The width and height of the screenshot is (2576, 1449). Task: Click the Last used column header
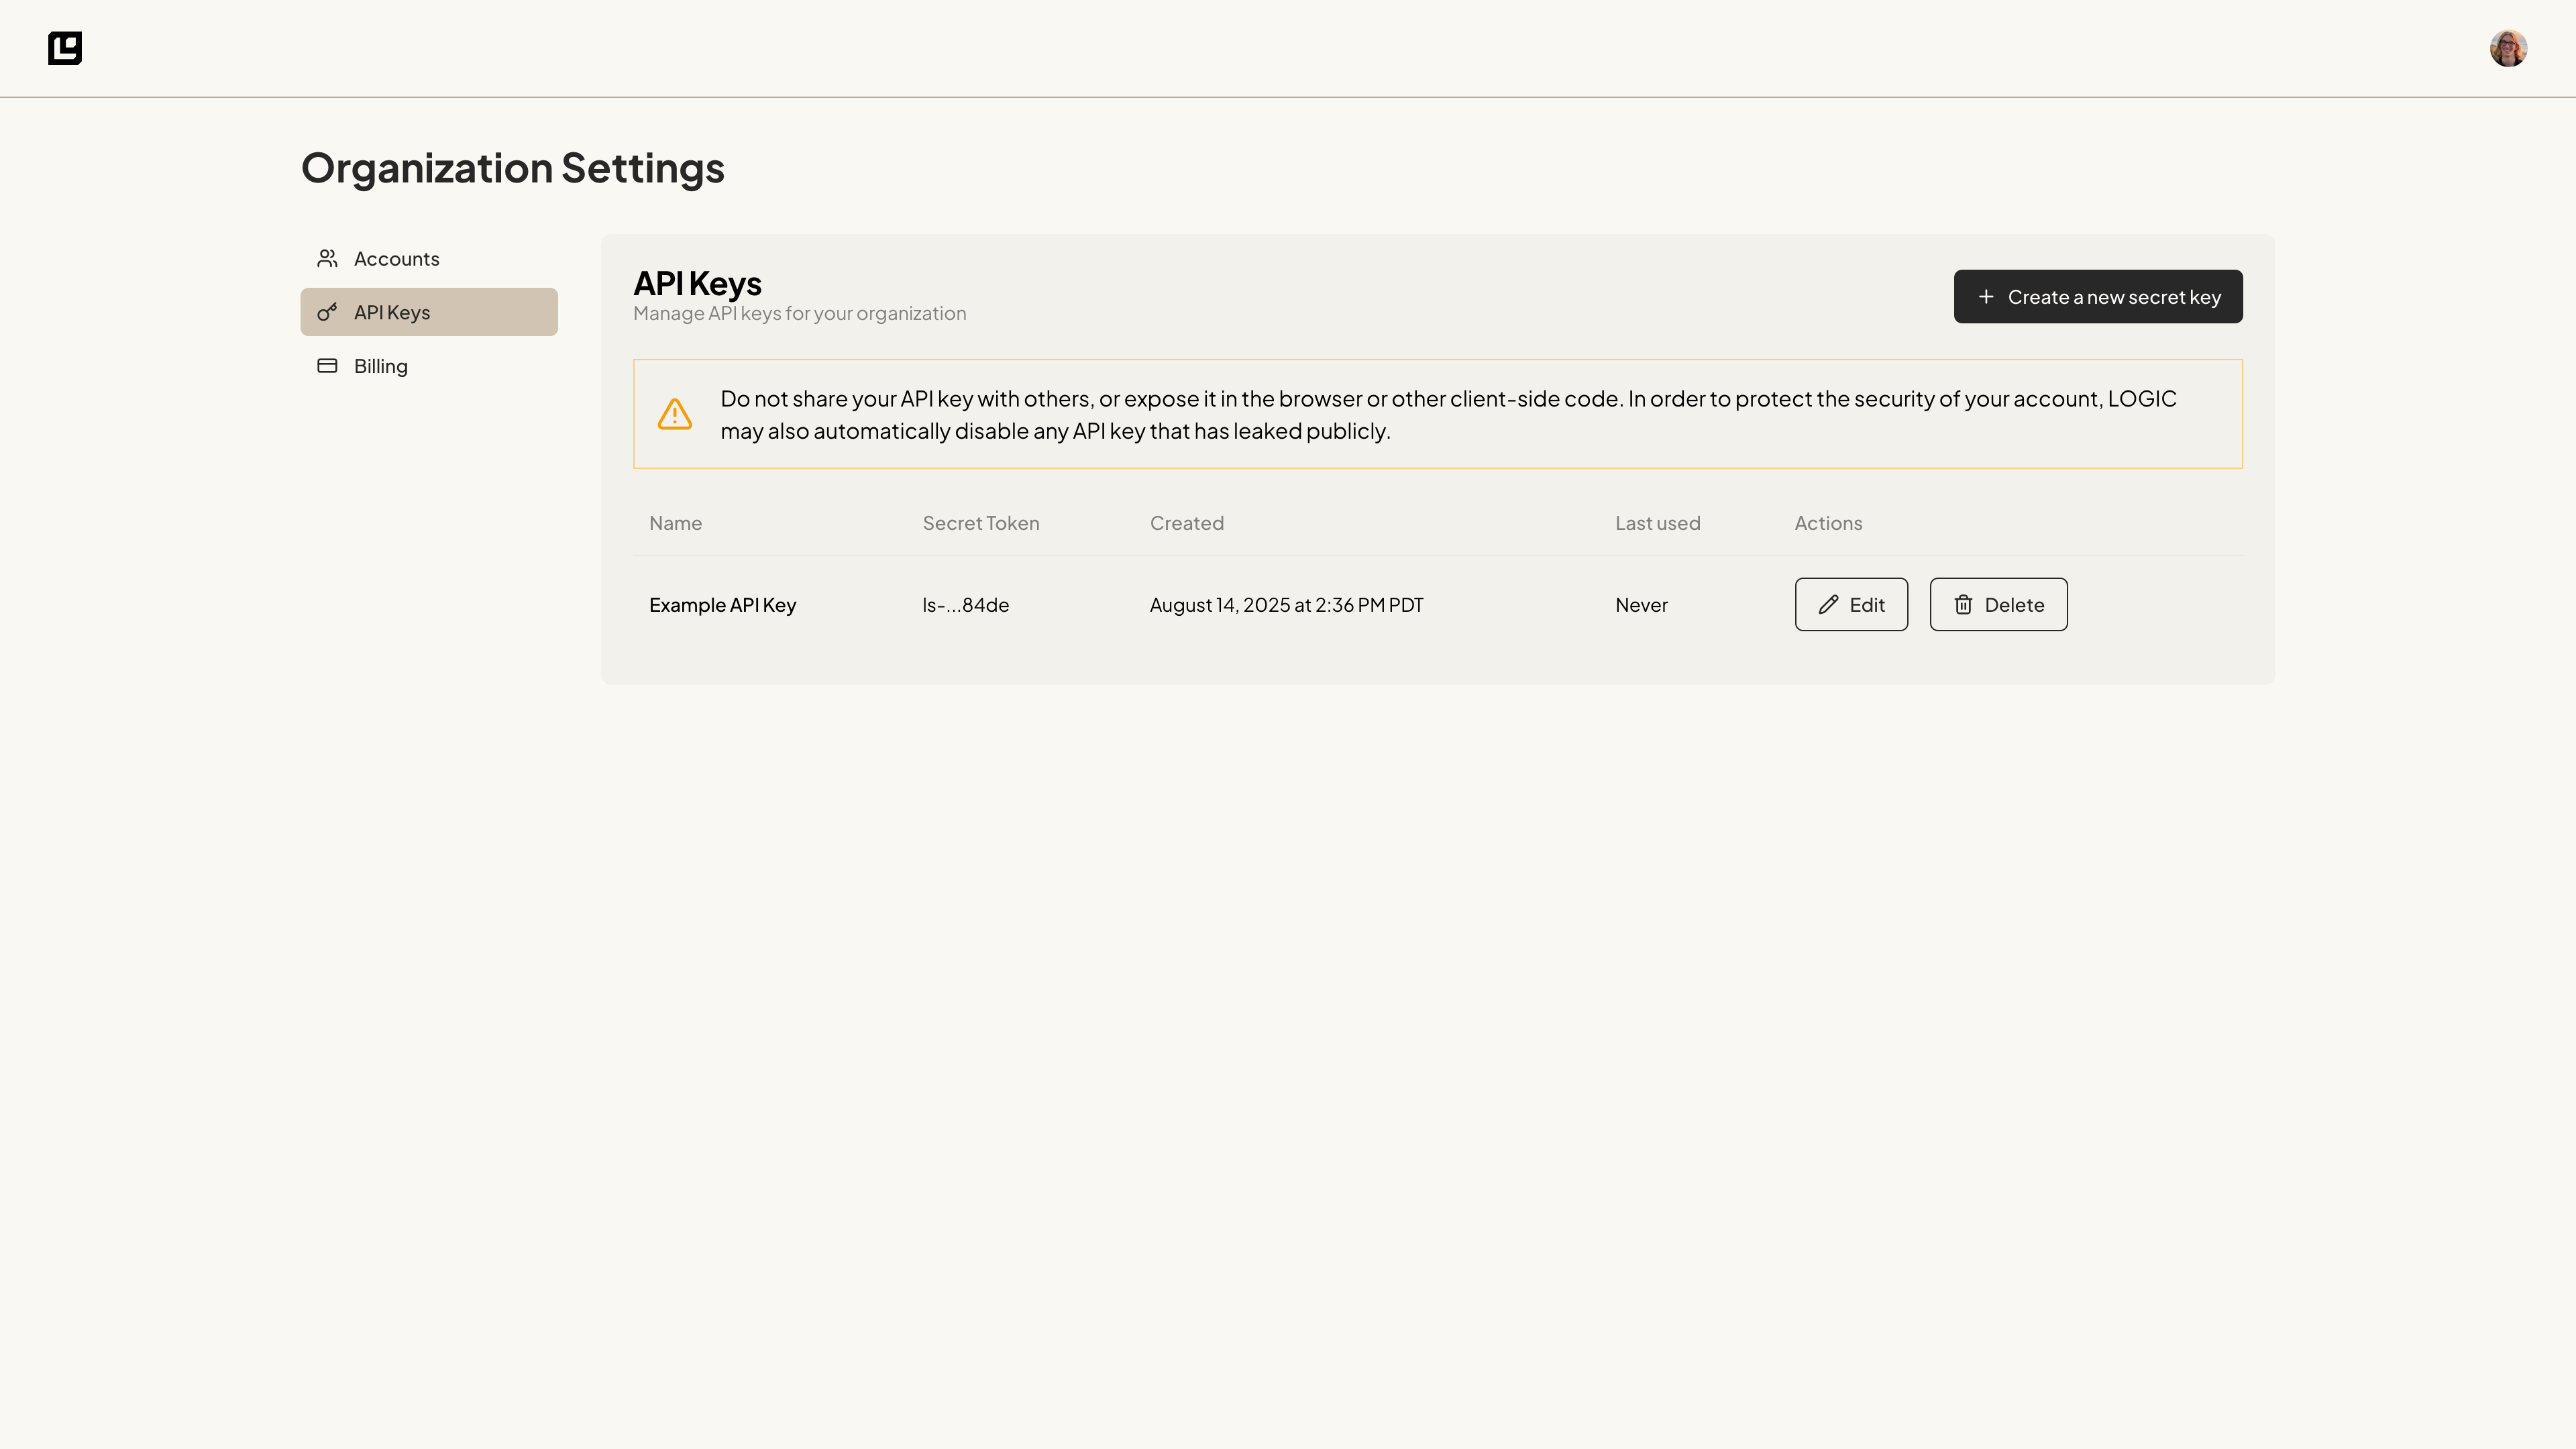point(1657,523)
